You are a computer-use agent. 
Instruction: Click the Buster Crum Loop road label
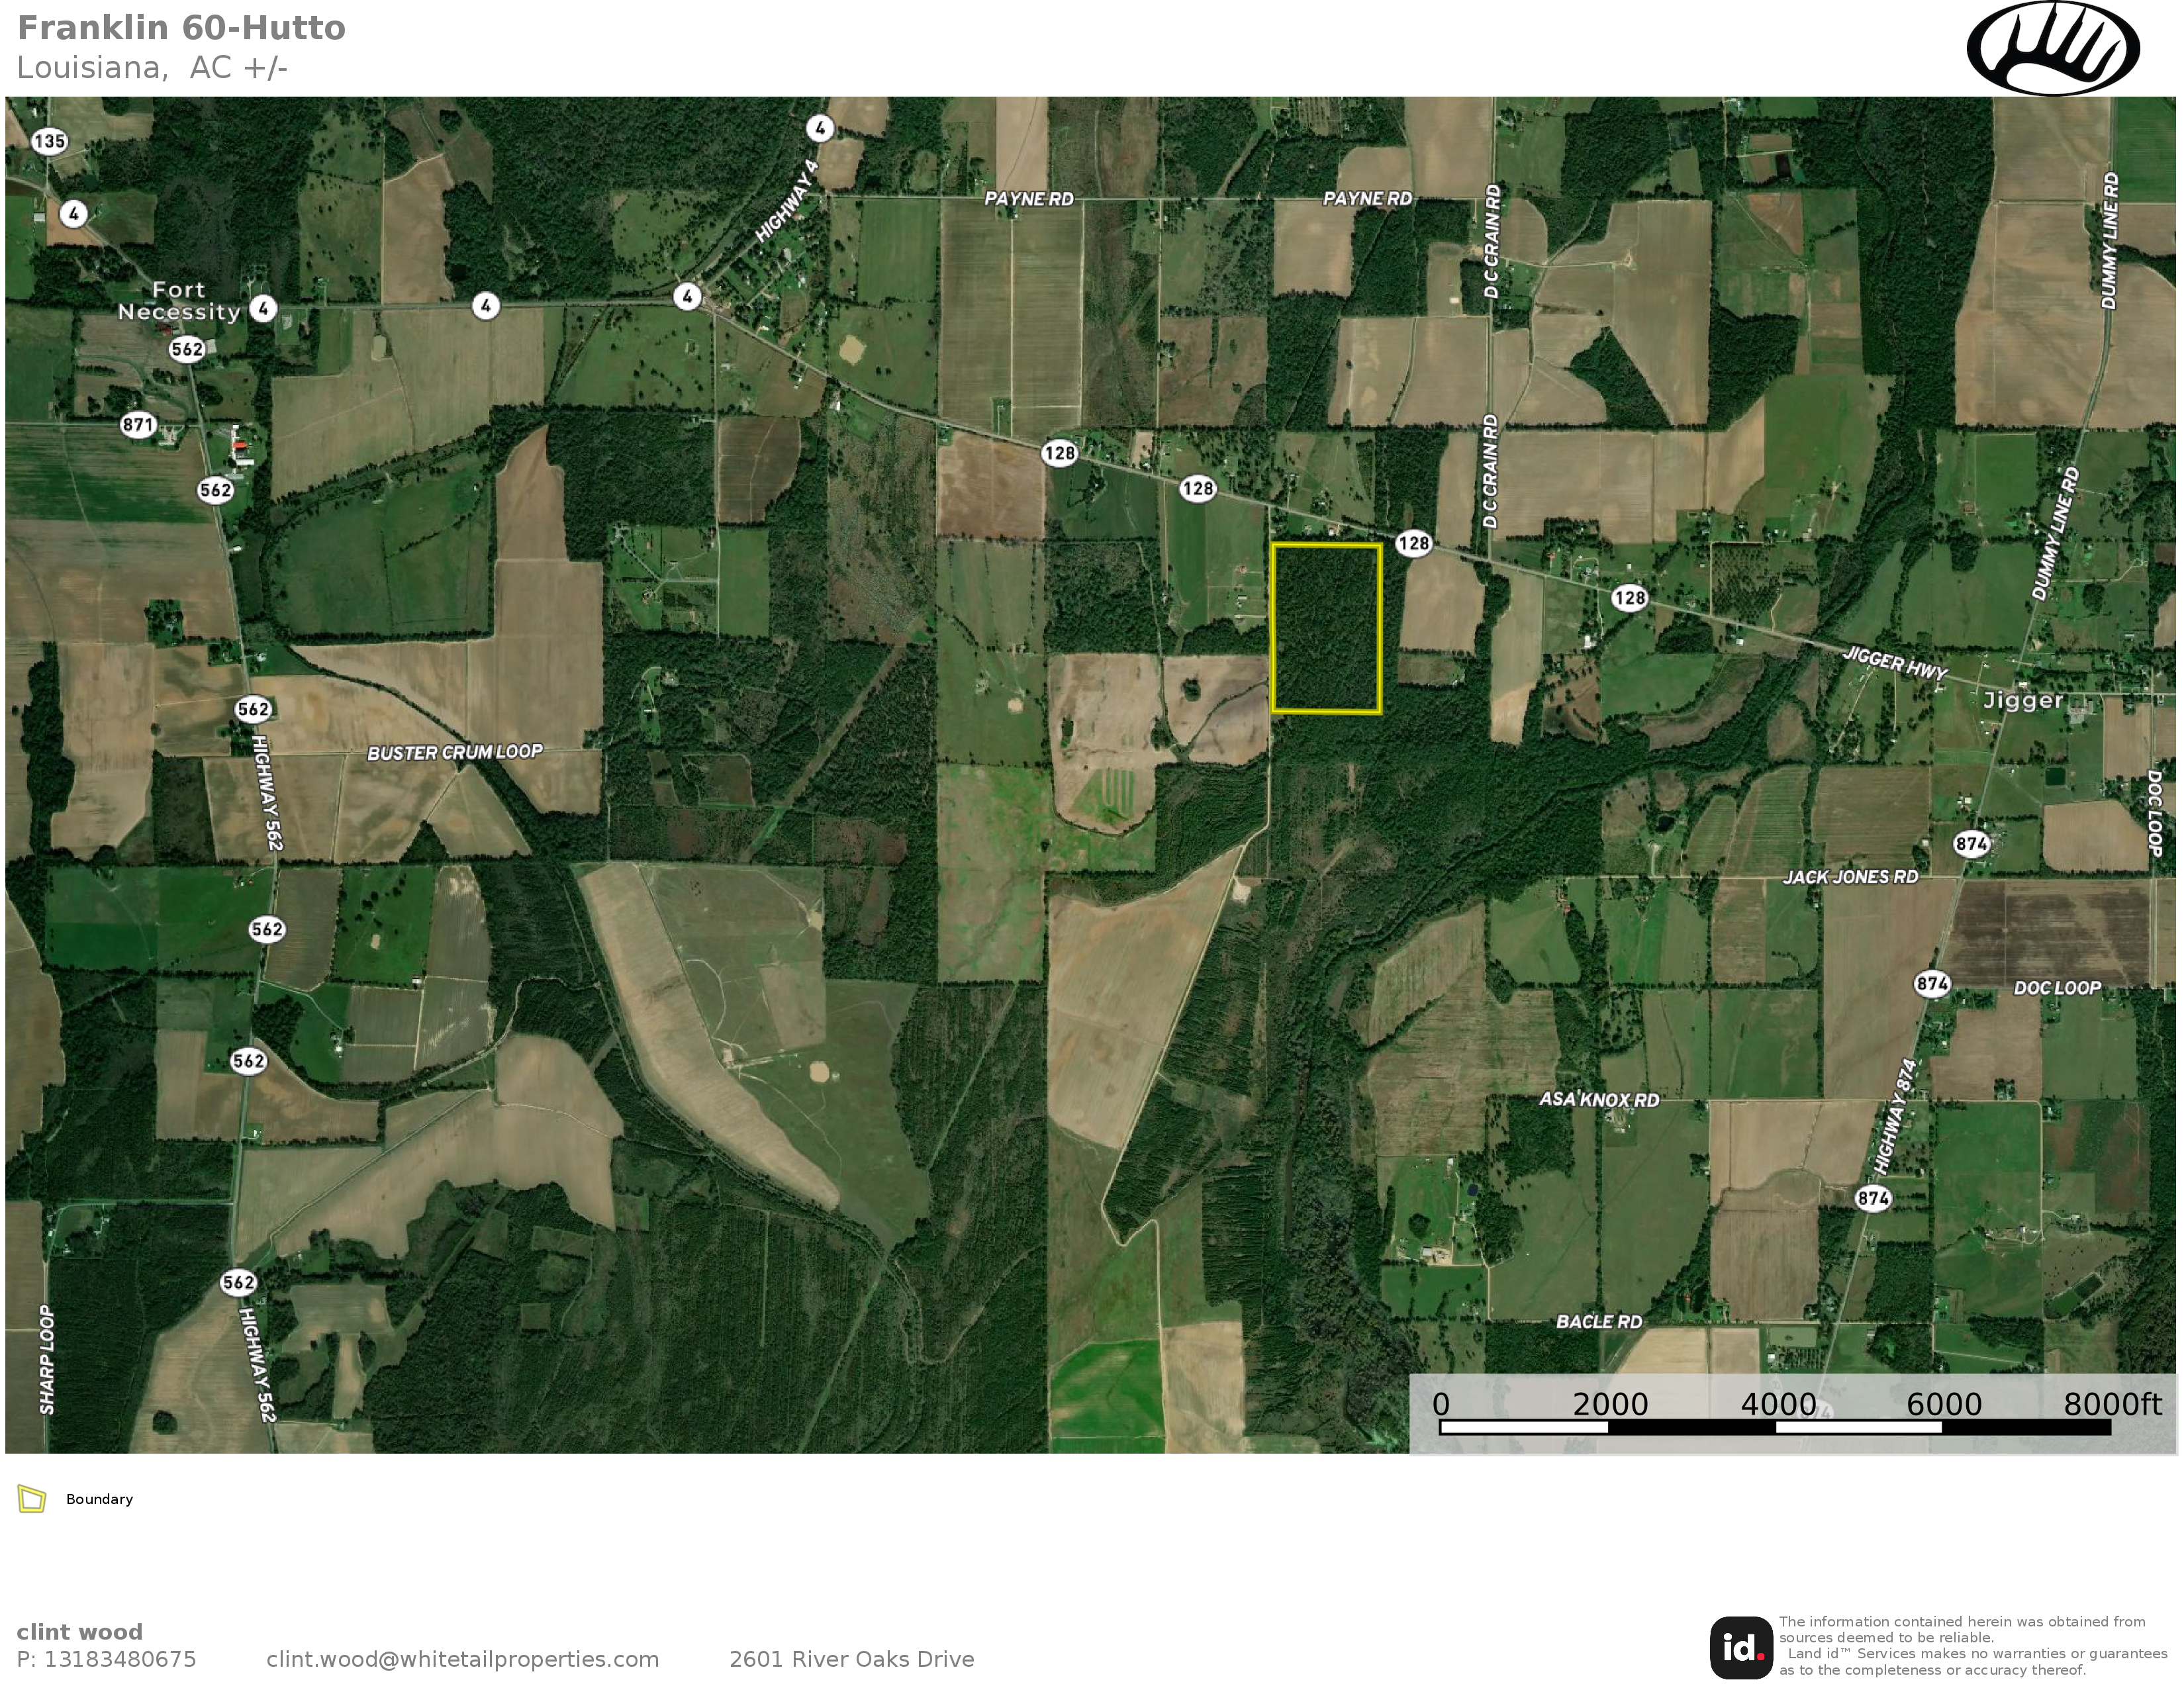tap(454, 752)
